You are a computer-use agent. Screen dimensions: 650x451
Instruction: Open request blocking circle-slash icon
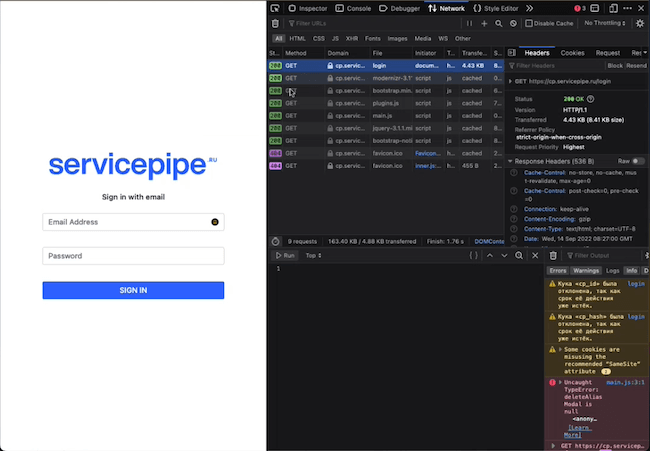coord(513,24)
